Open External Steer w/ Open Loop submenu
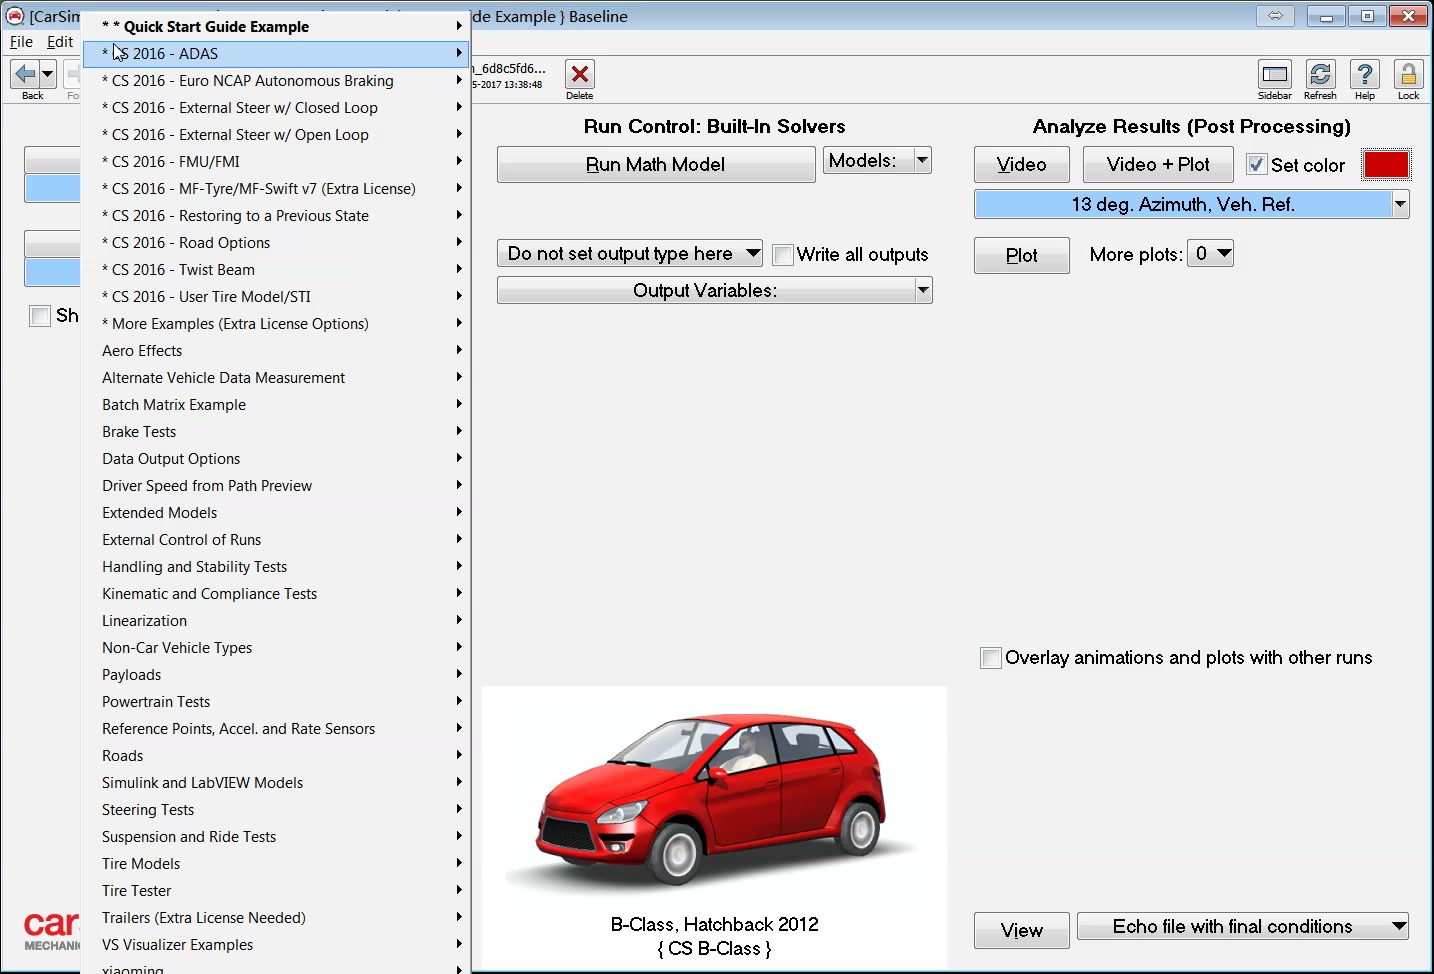The height and width of the screenshot is (974, 1434). pyautogui.click(x=276, y=135)
